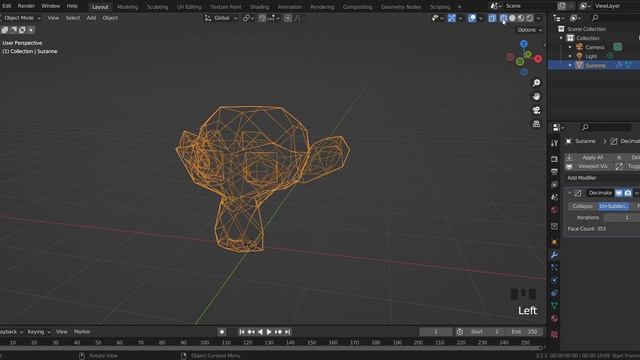Open overlays options dropdown arrow
The width and height of the screenshot is (640, 360).
coord(480,18)
